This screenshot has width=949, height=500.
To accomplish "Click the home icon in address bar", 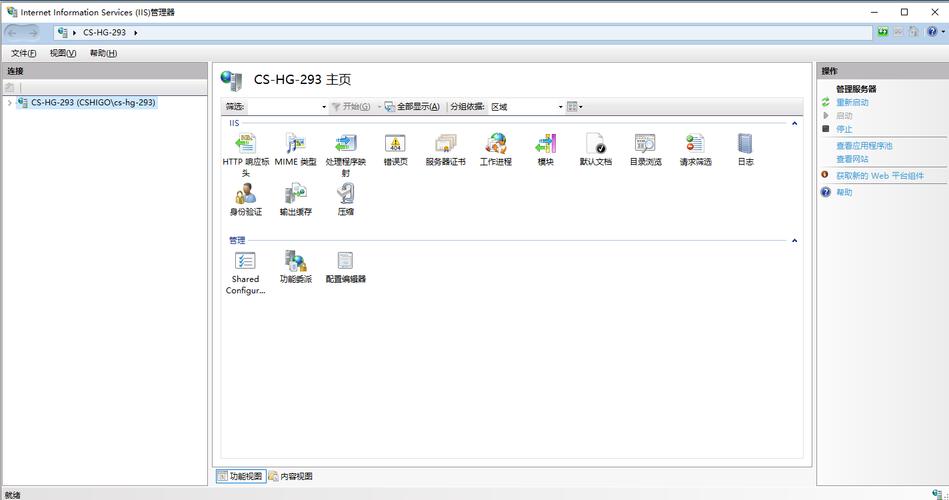I will 913,32.
